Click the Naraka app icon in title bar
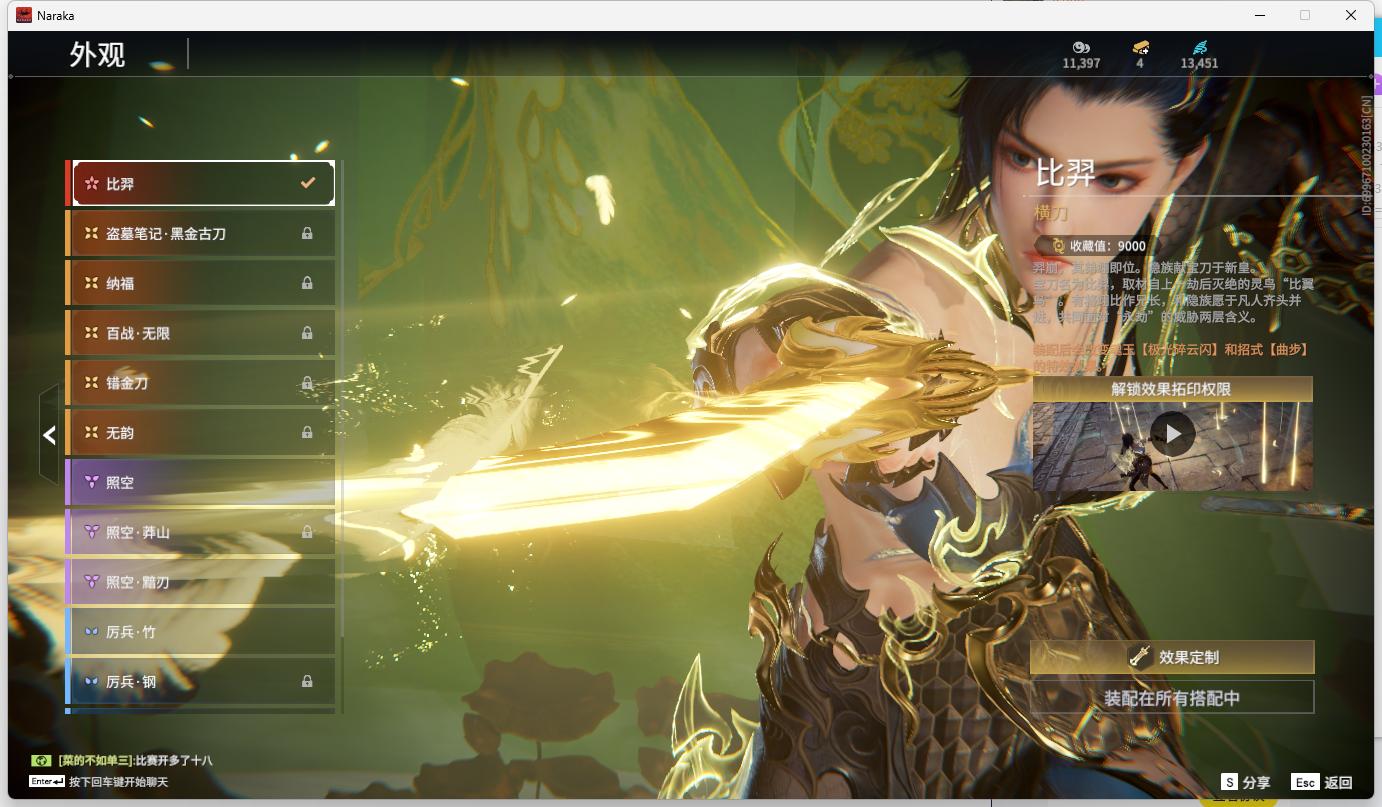Image resolution: width=1382 pixels, height=807 pixels. (x=23, y=15)
